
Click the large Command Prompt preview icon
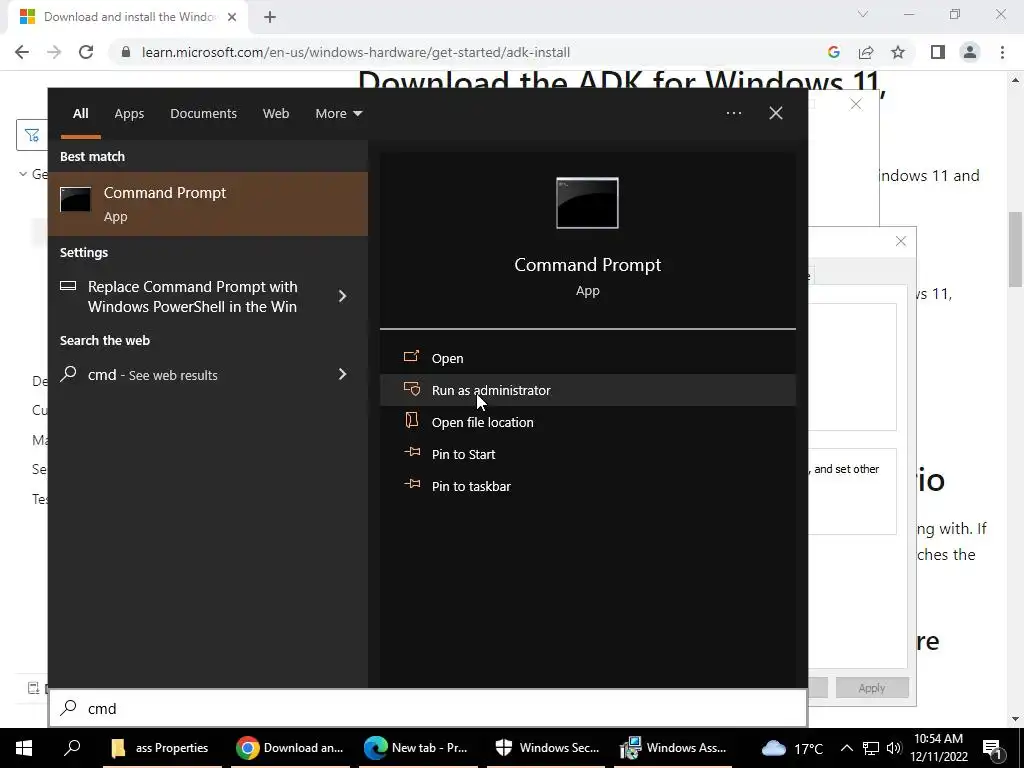tap(587, 203)
